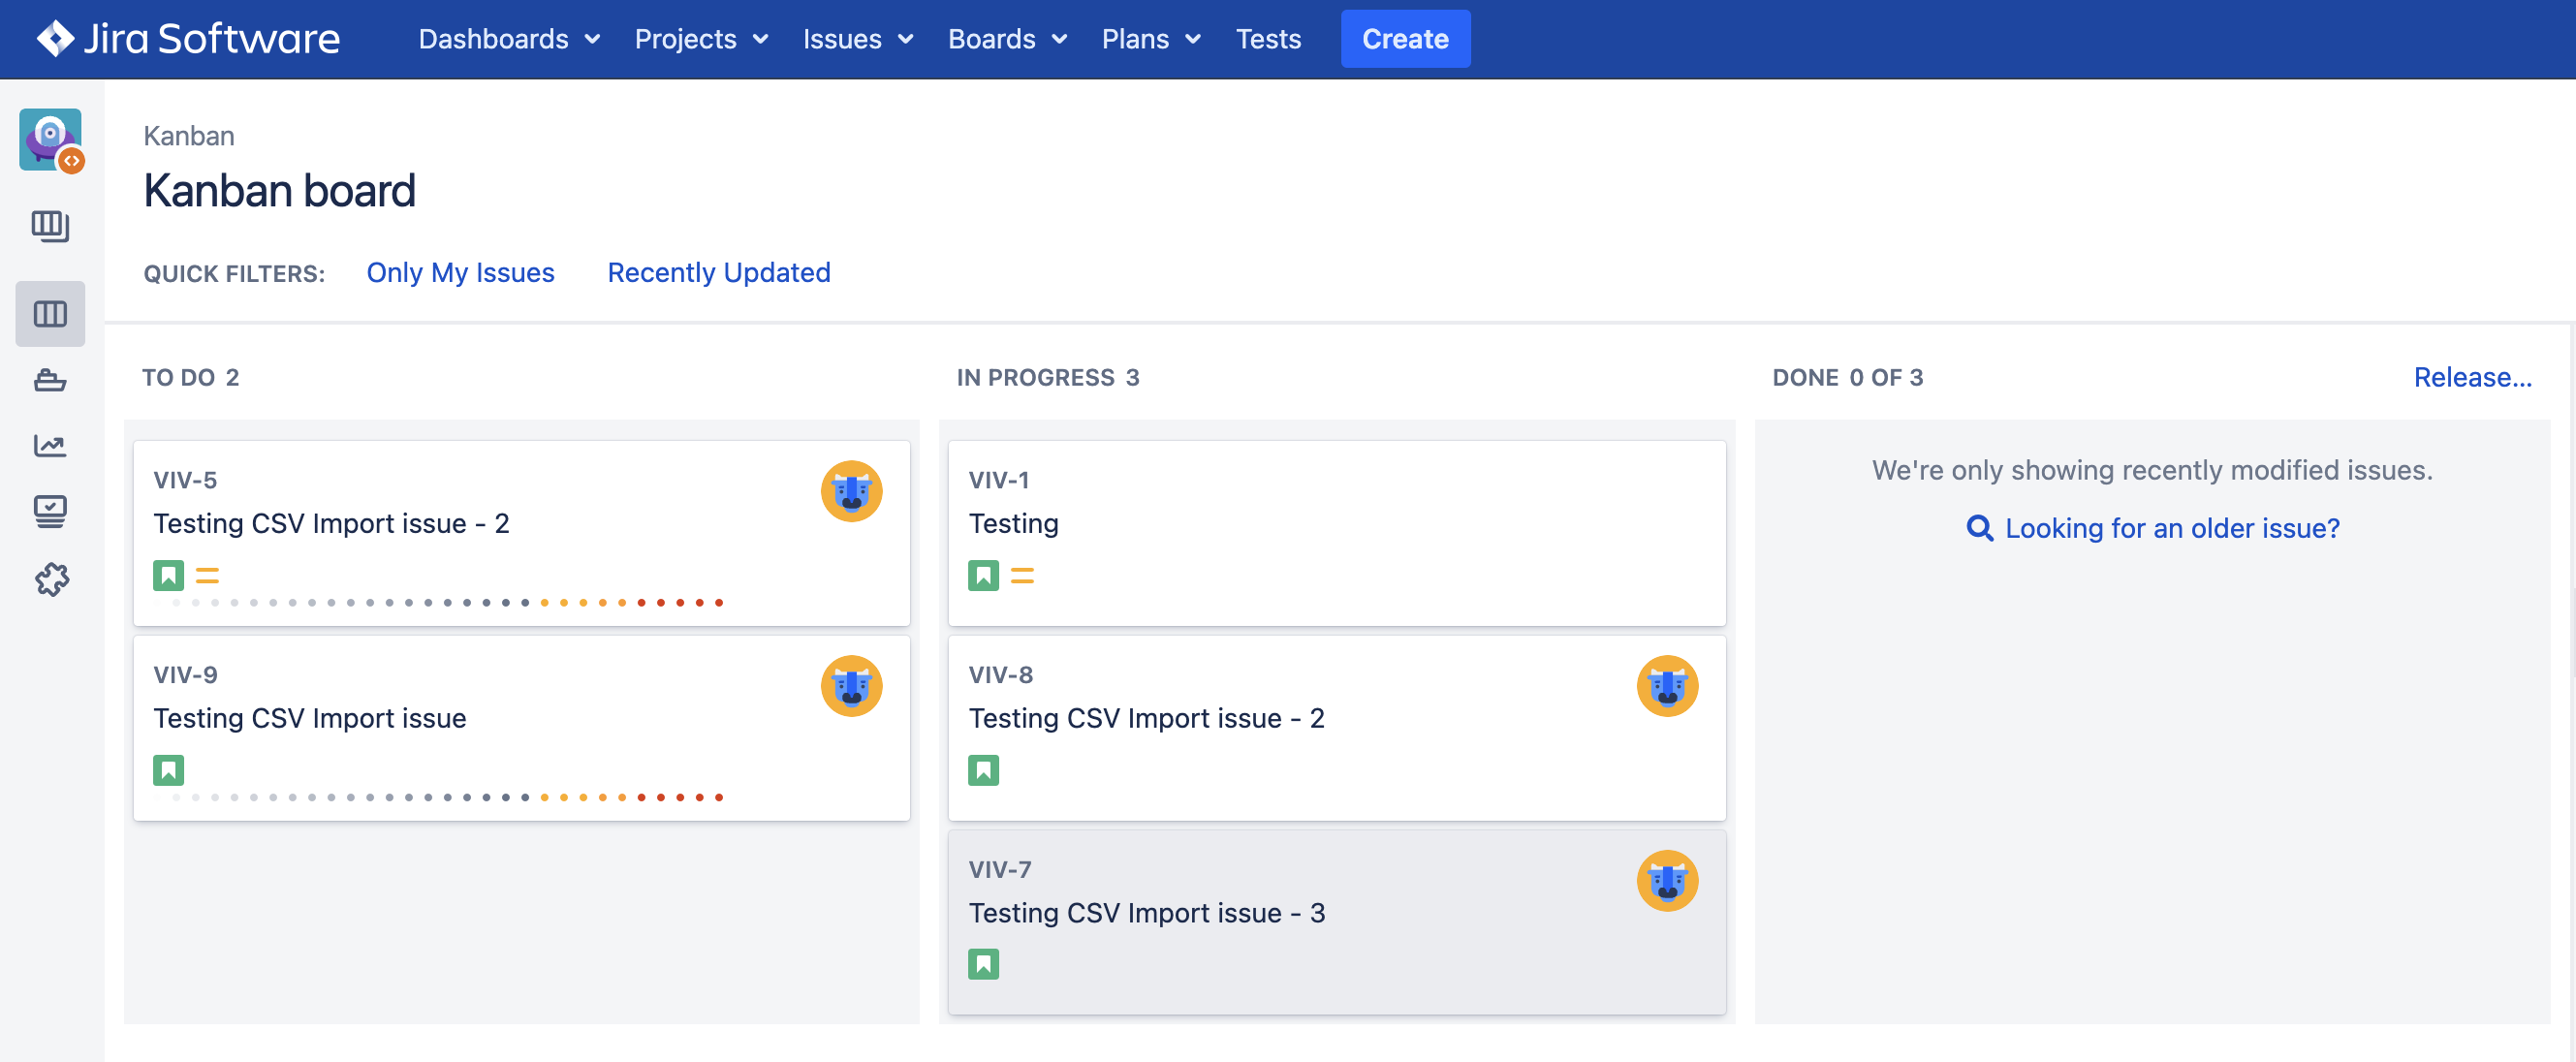Image resolution: width=2576 pixels, height=1062 pixels.
Task: Expand the Boards dropdown menu
Action: coord(1007,39)
